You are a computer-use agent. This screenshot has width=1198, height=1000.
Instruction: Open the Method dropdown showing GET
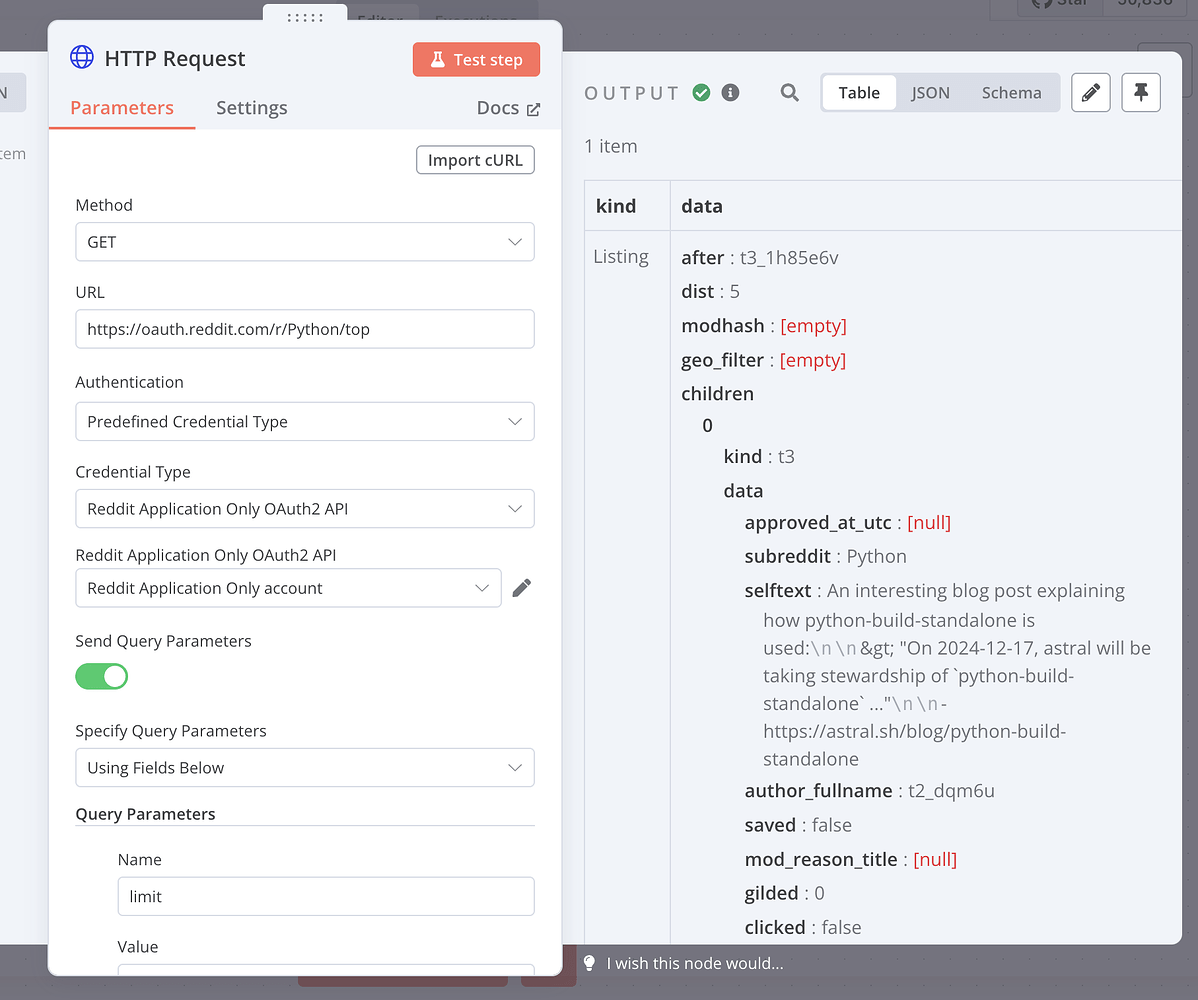304,242
